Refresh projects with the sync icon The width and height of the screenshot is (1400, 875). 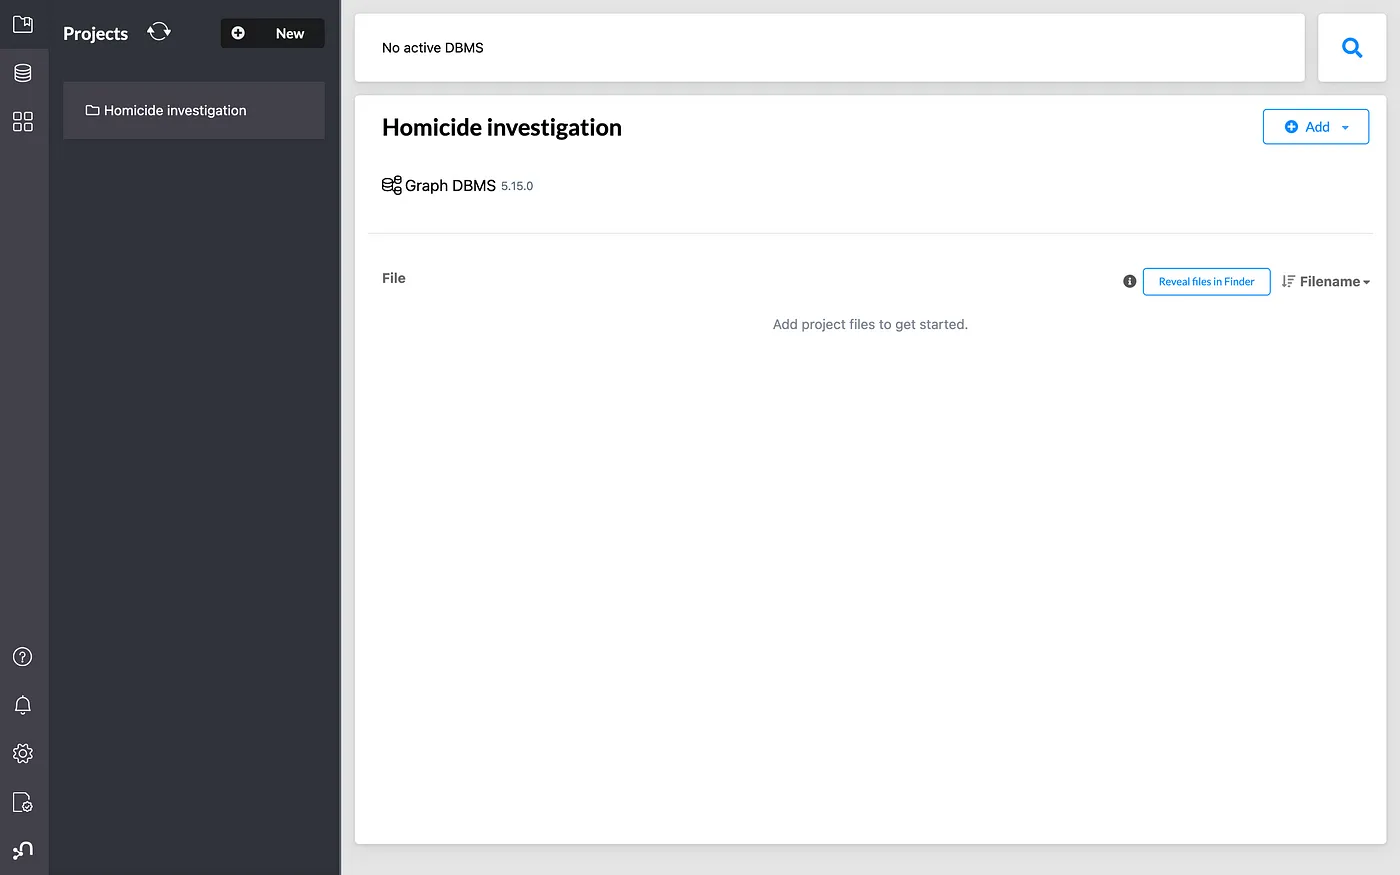tap(159, 32)
